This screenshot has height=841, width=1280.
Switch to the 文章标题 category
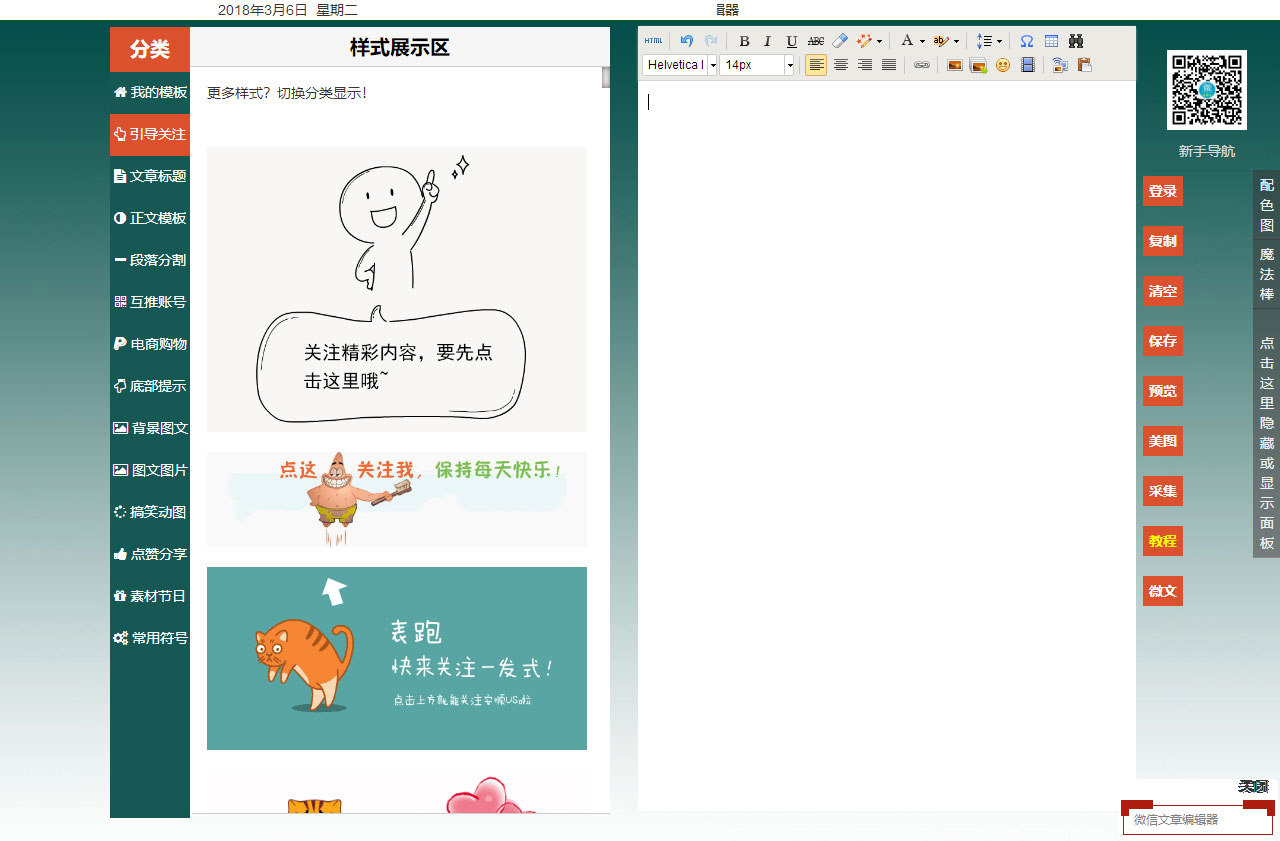pyautogui.click(x=150, y=176)
